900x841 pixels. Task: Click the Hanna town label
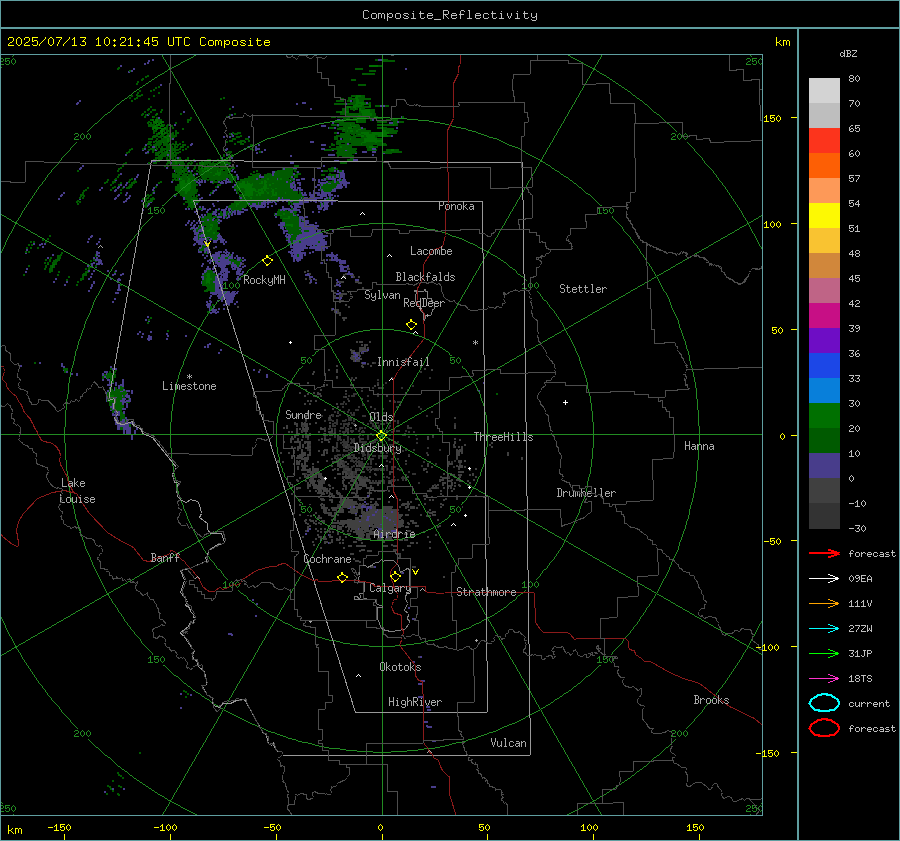pyautogui.click(x=699, y=446)
